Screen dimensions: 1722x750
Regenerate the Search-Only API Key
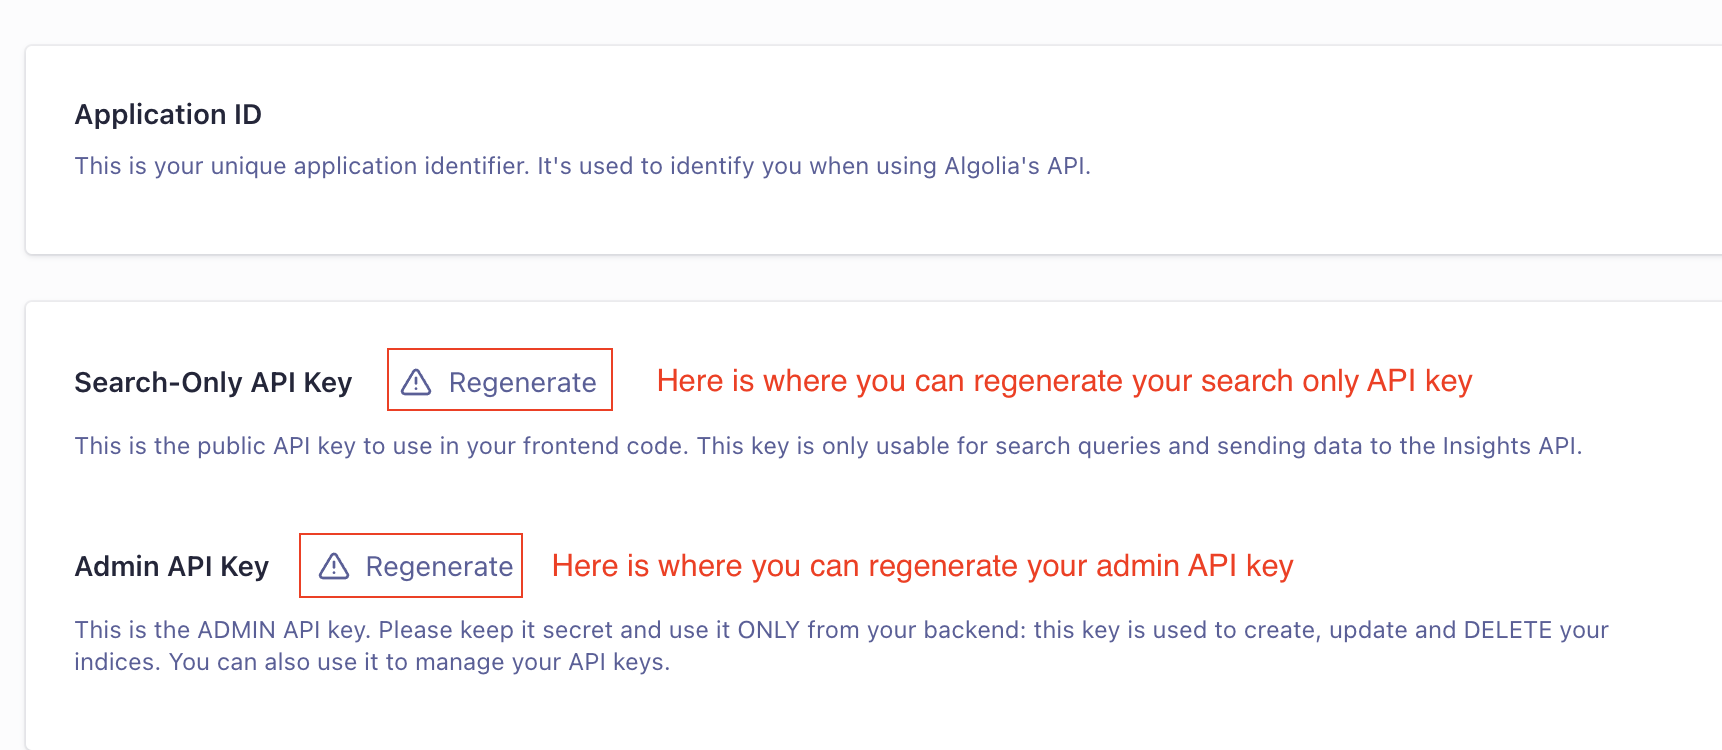[x=500, y=380]
